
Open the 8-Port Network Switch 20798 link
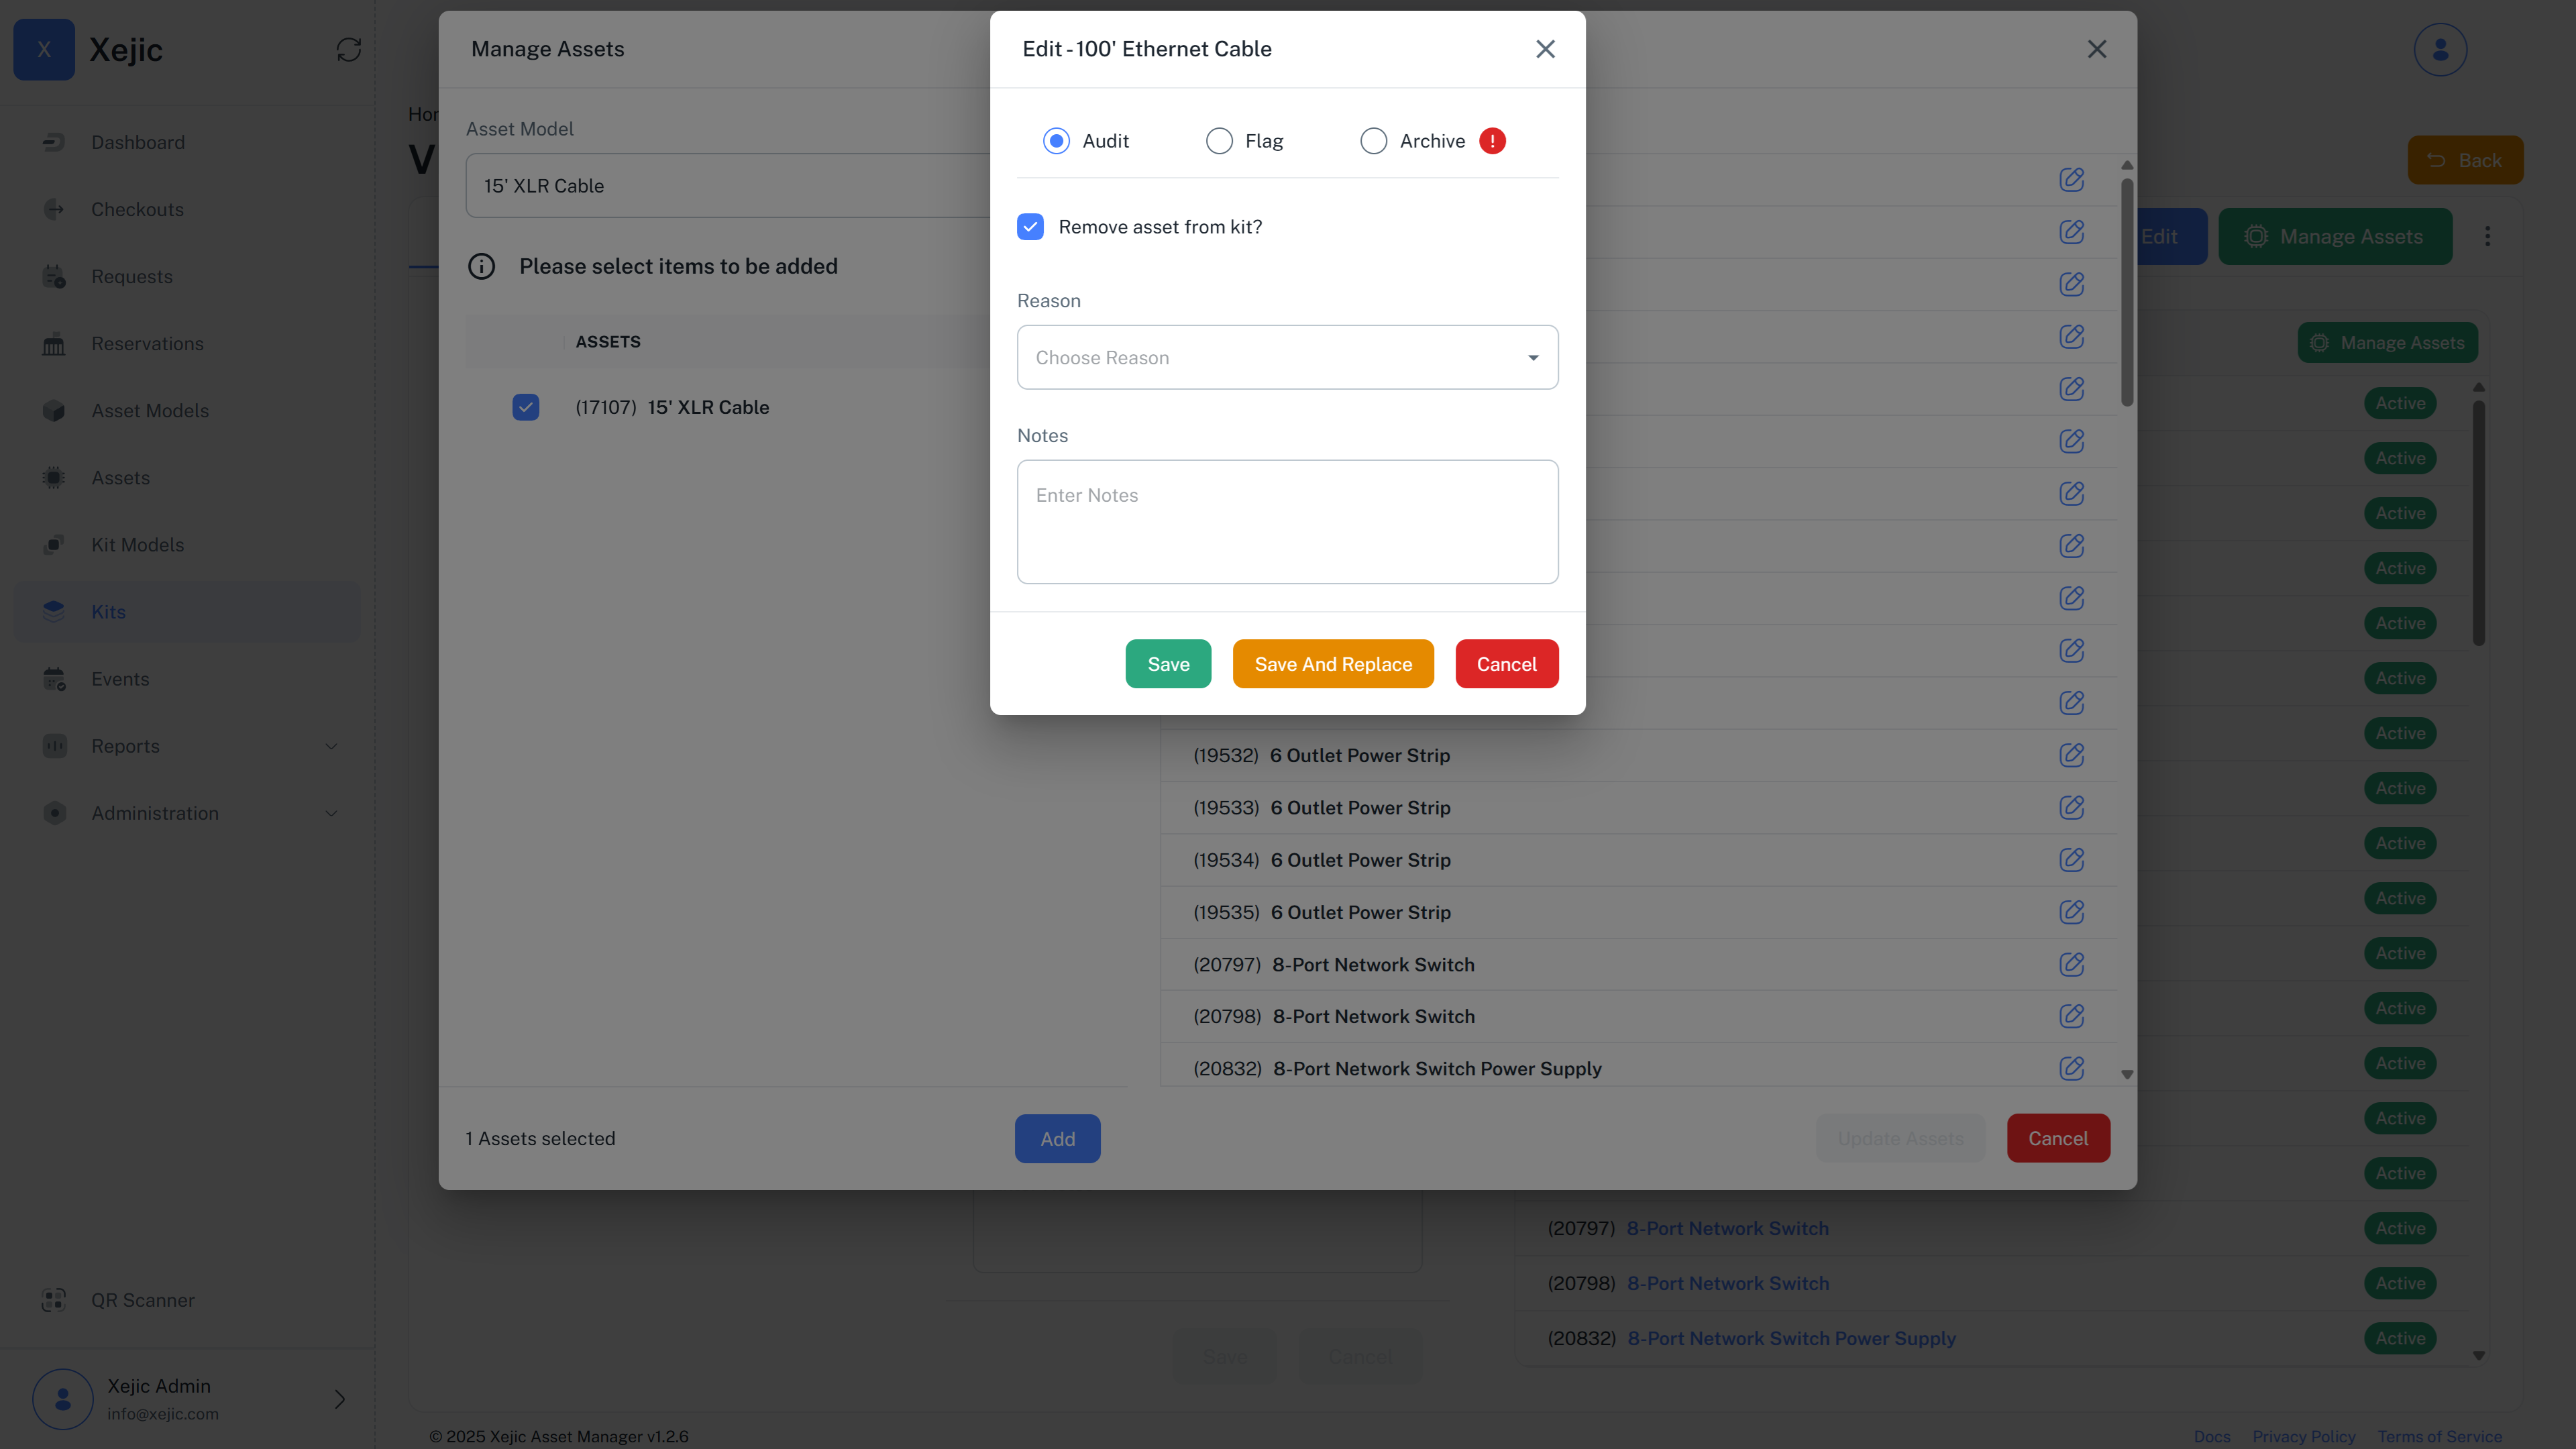coord(1727,1283)
